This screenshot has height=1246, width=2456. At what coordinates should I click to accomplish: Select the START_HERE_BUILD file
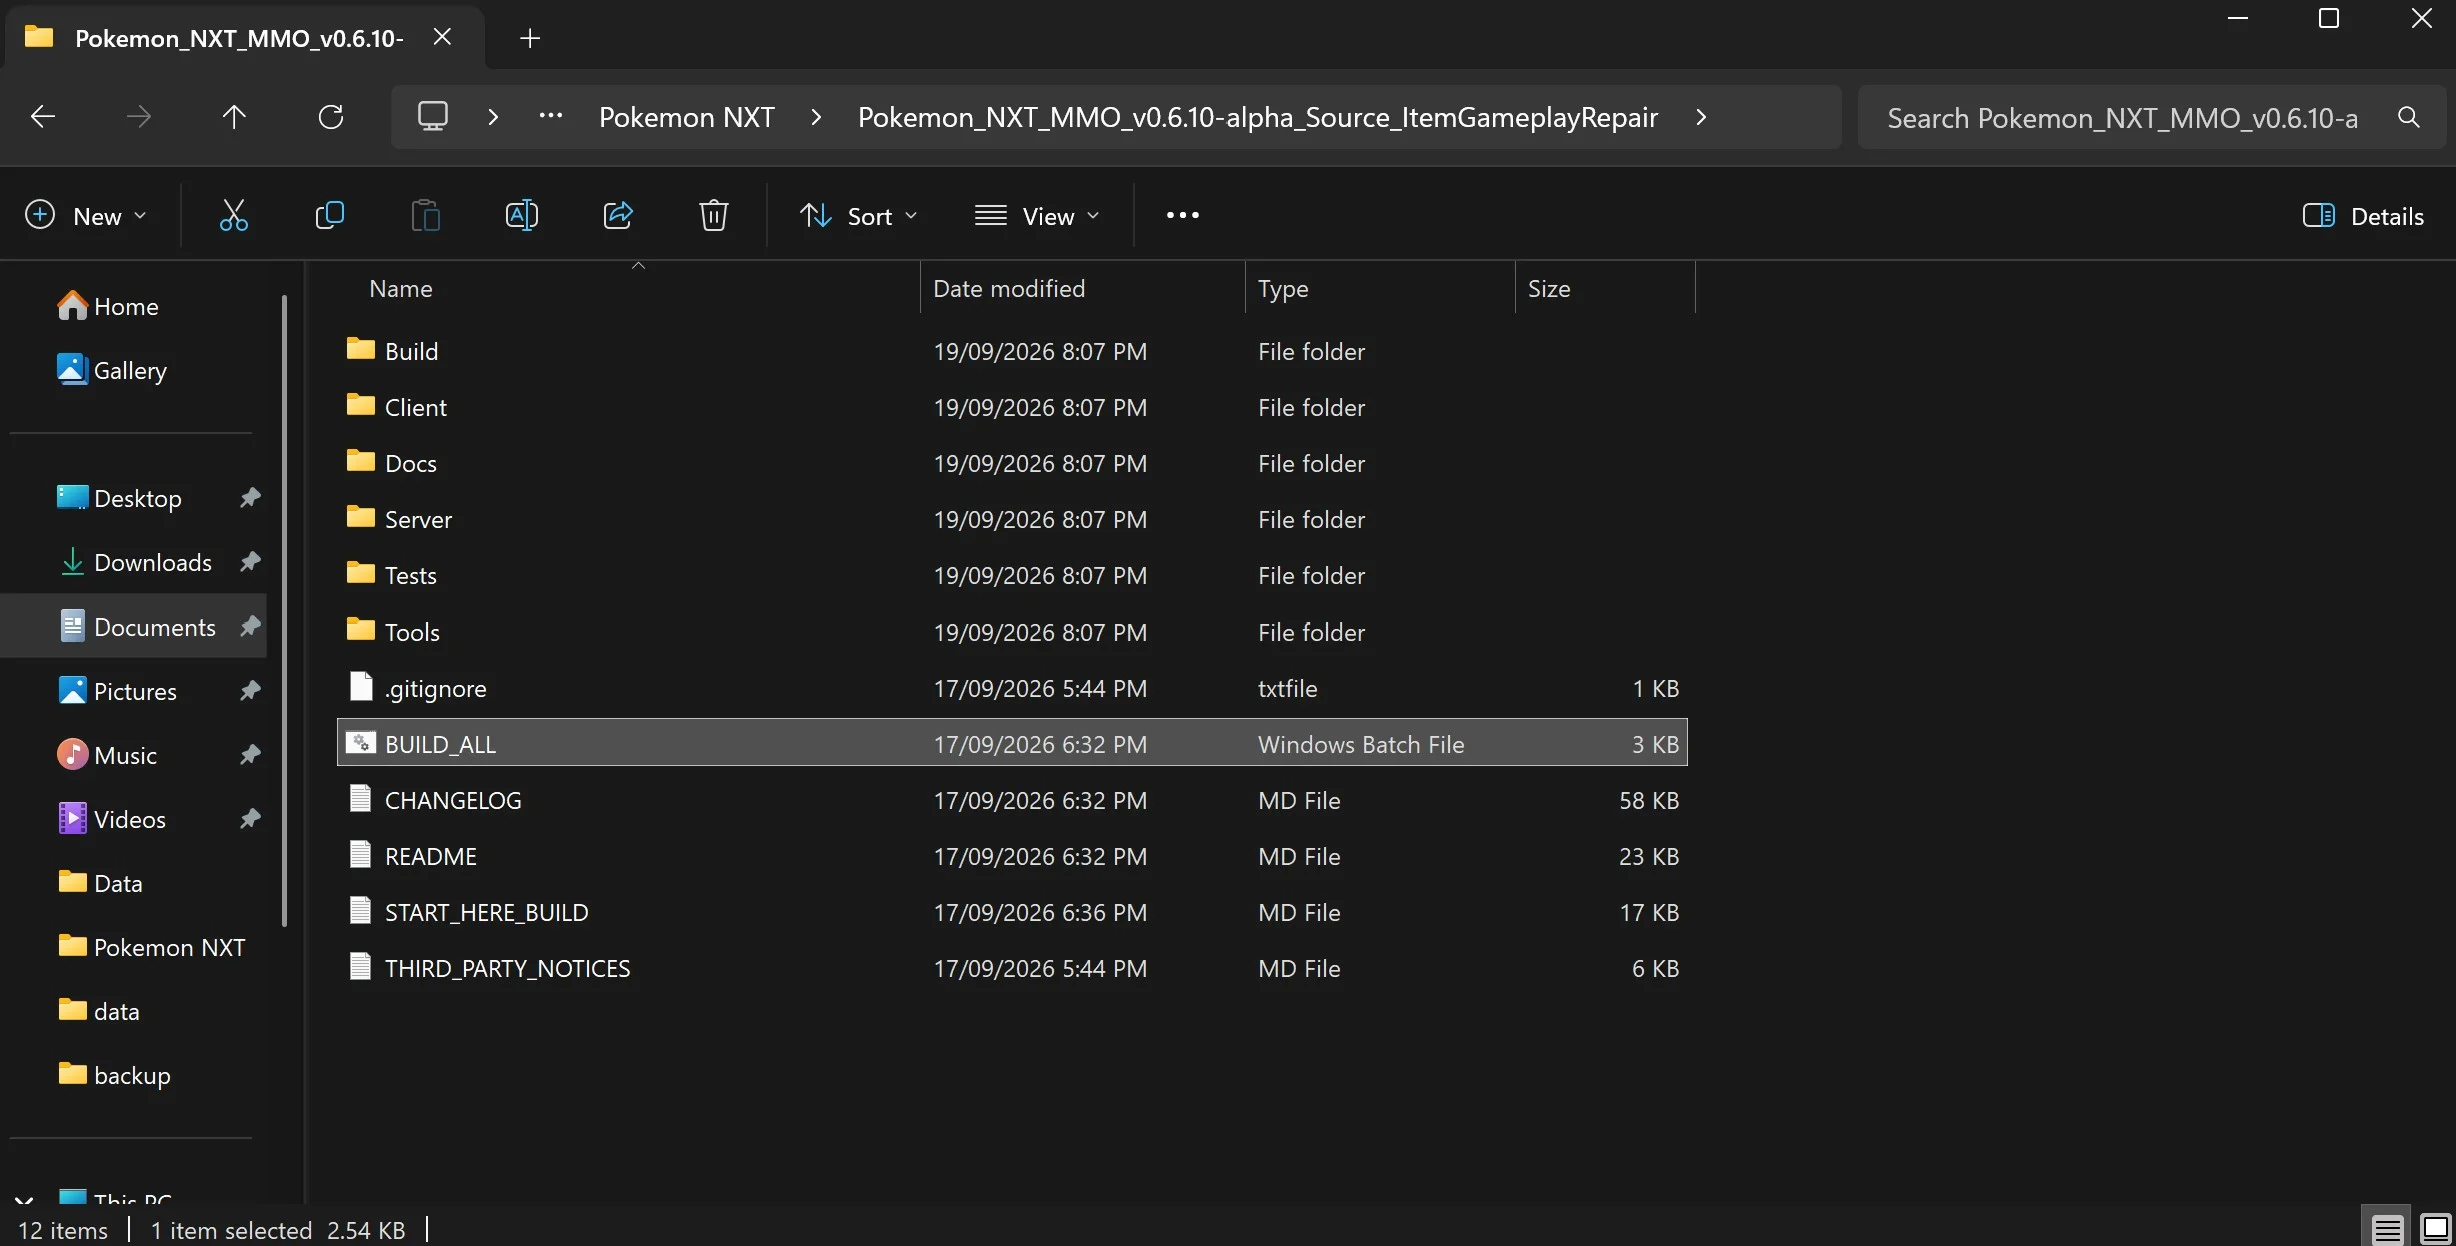1012,912
